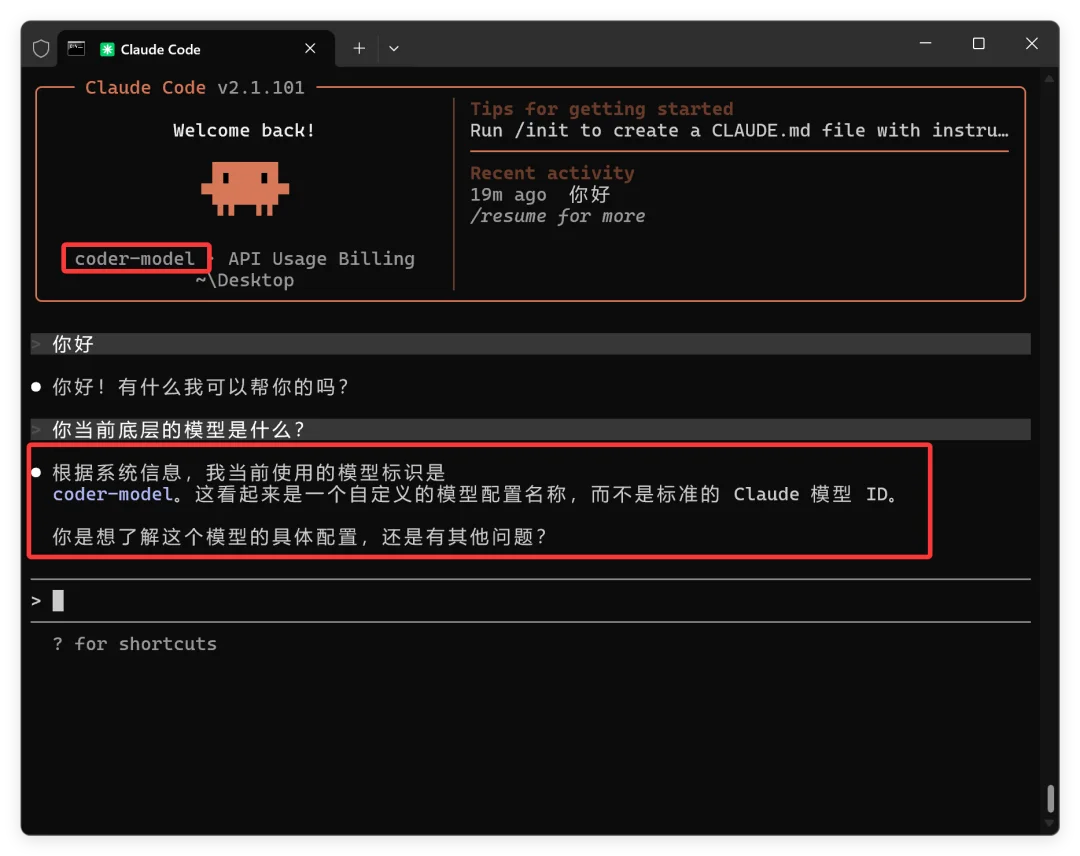
Task: Click the scrollbar up arrow
Action: (1049, 77)
